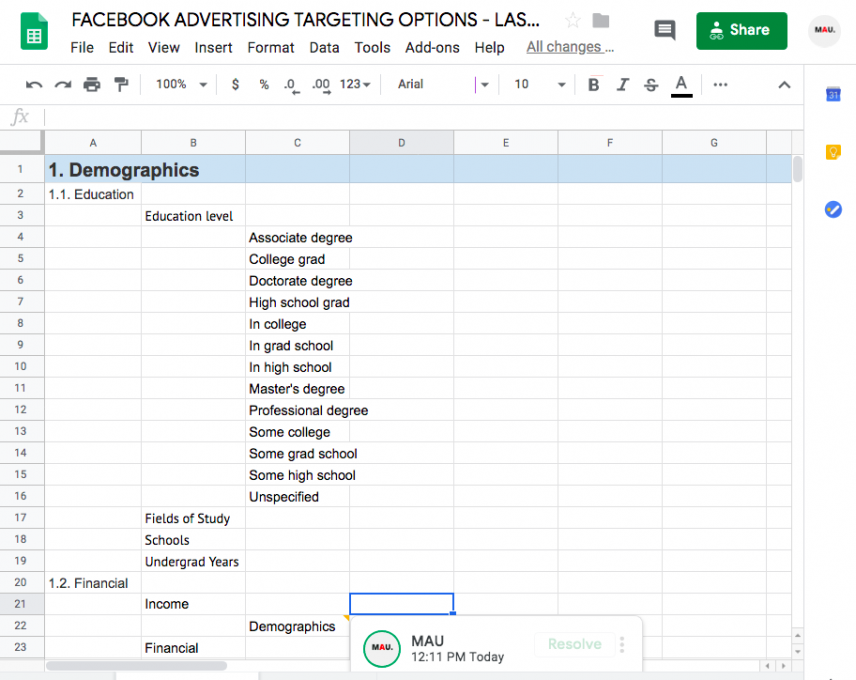
Task: Click the Redo arrow
Action: (63, 85)
